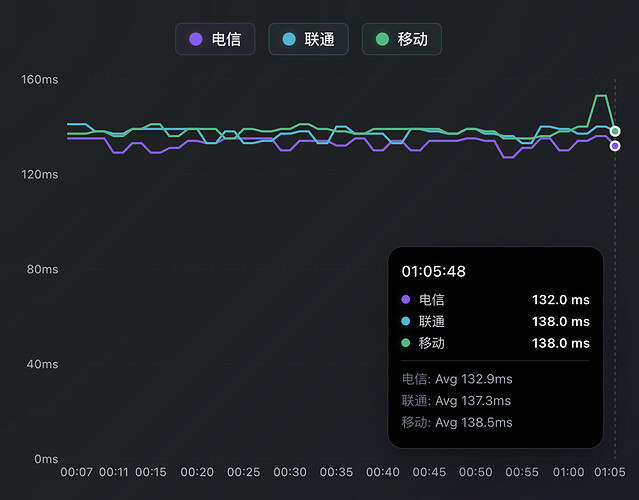639x500 pixels.
Task: Click the 01:05:48 tooltip timestamp
Action: (x=434, y=271)
